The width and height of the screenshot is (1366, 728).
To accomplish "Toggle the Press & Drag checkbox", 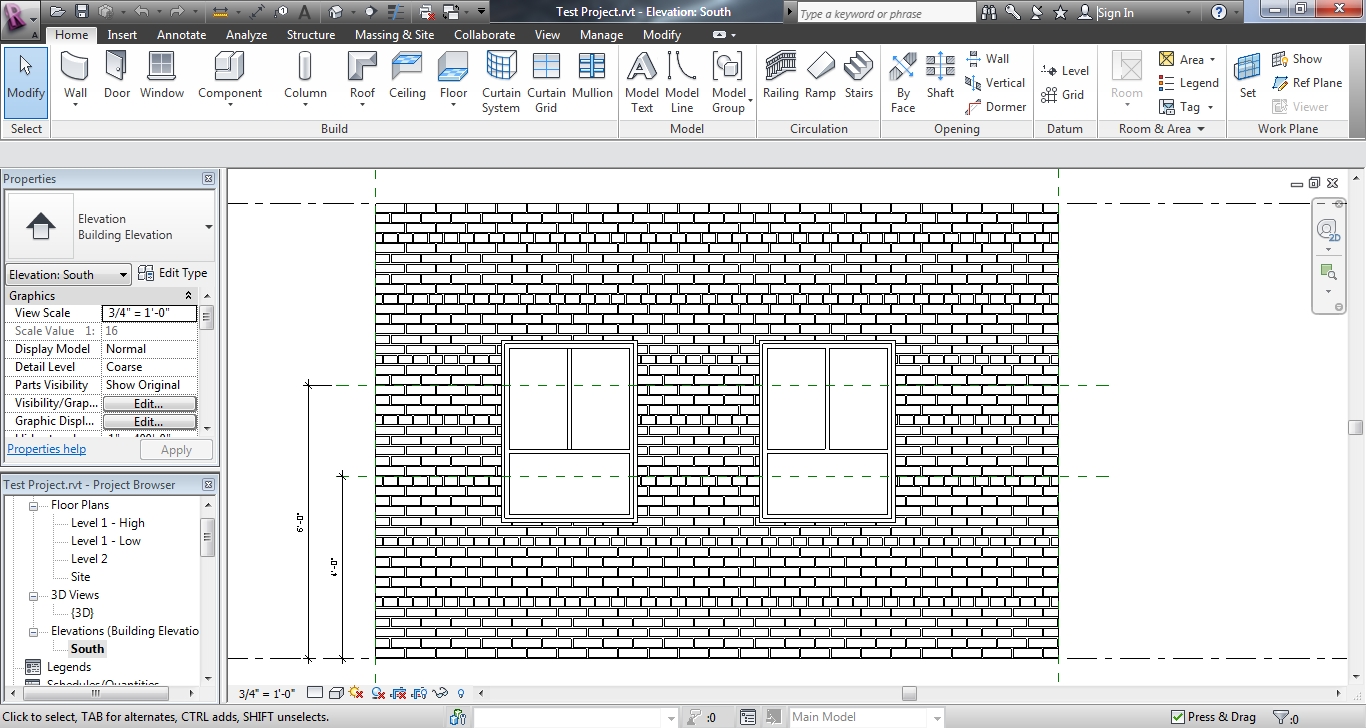I will coord(1178,717).
